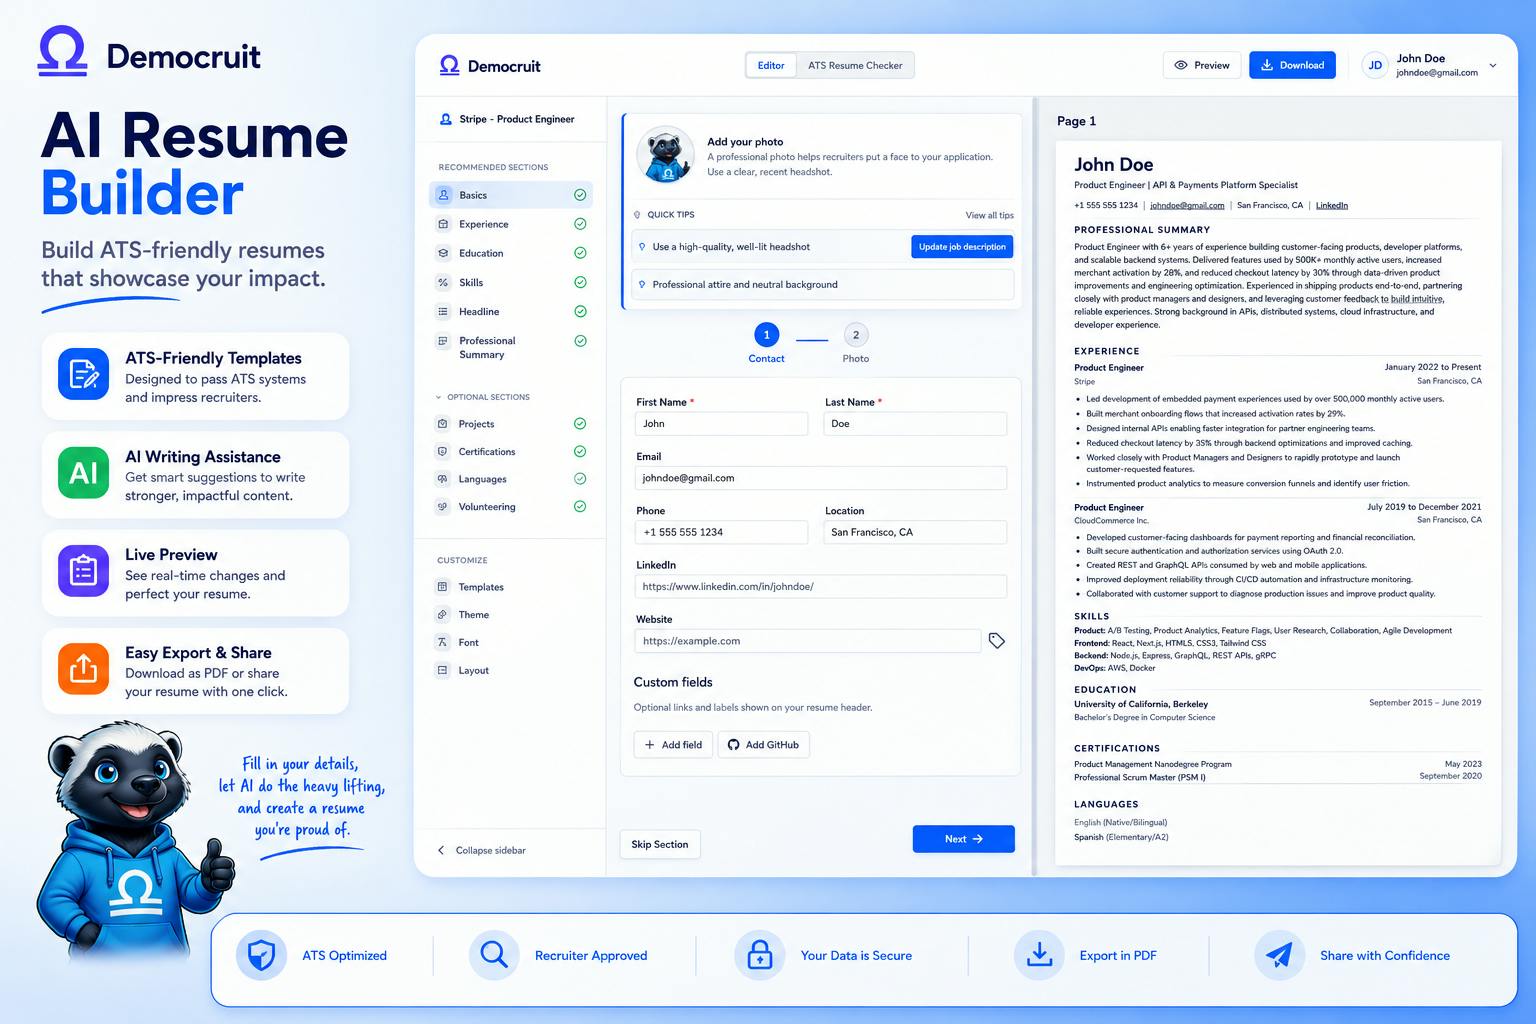Click the profile photo avatar thumbnail
This screenshot has width=1536, height=1024.
pyautogui.click(x=665, y=155)
